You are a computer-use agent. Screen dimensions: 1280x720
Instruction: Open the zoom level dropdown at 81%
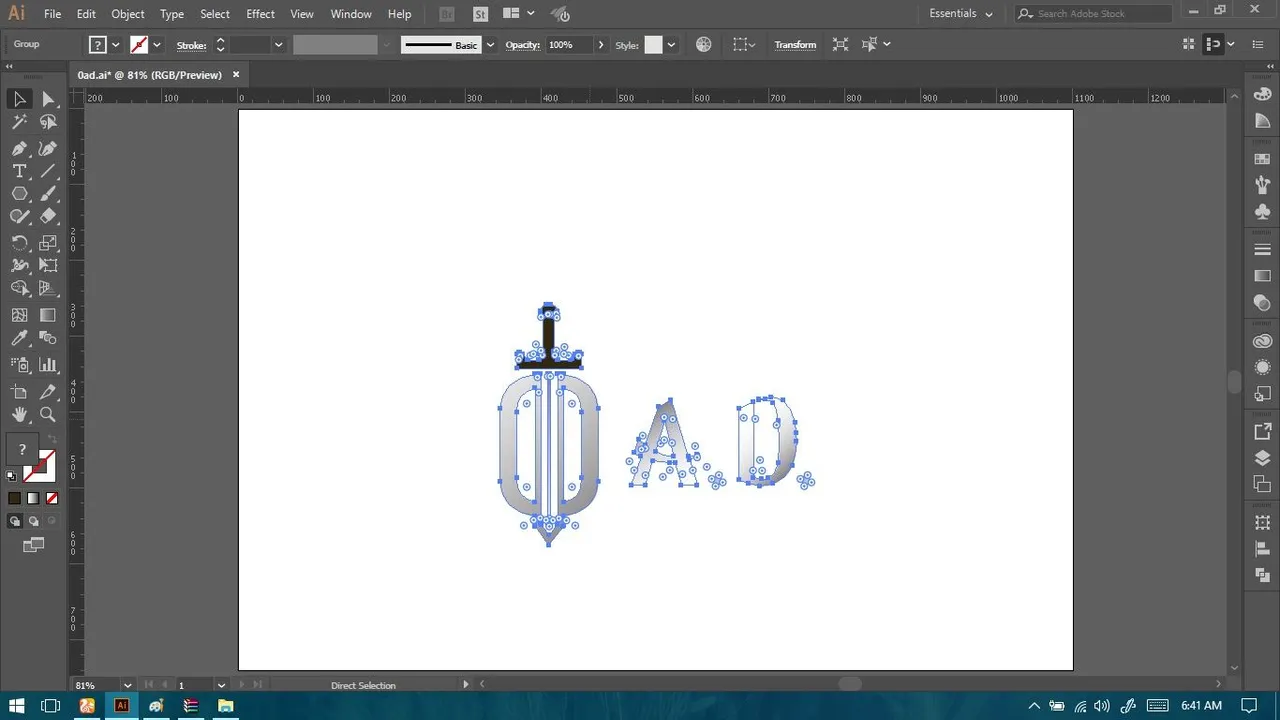tap(126, 685)
